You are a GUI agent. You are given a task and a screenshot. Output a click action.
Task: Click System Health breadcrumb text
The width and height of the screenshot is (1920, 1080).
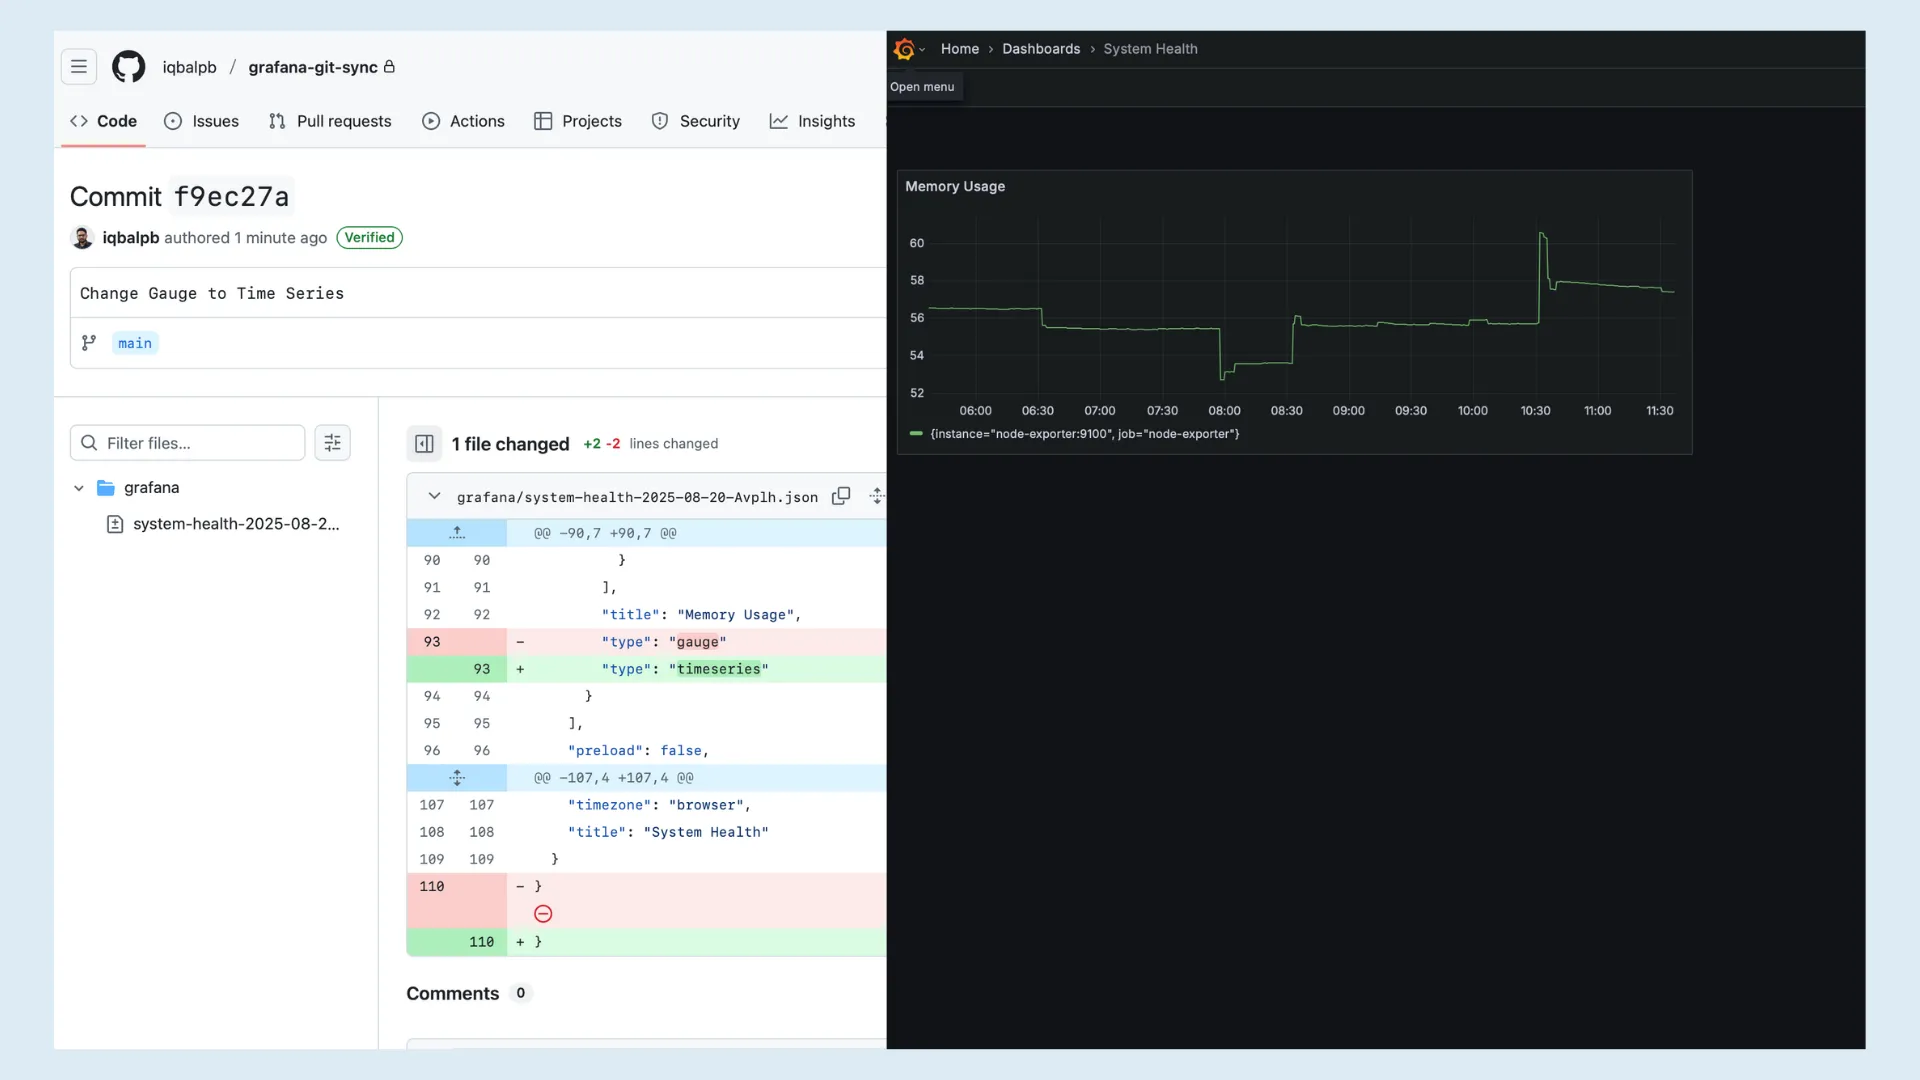point(1150,49)
